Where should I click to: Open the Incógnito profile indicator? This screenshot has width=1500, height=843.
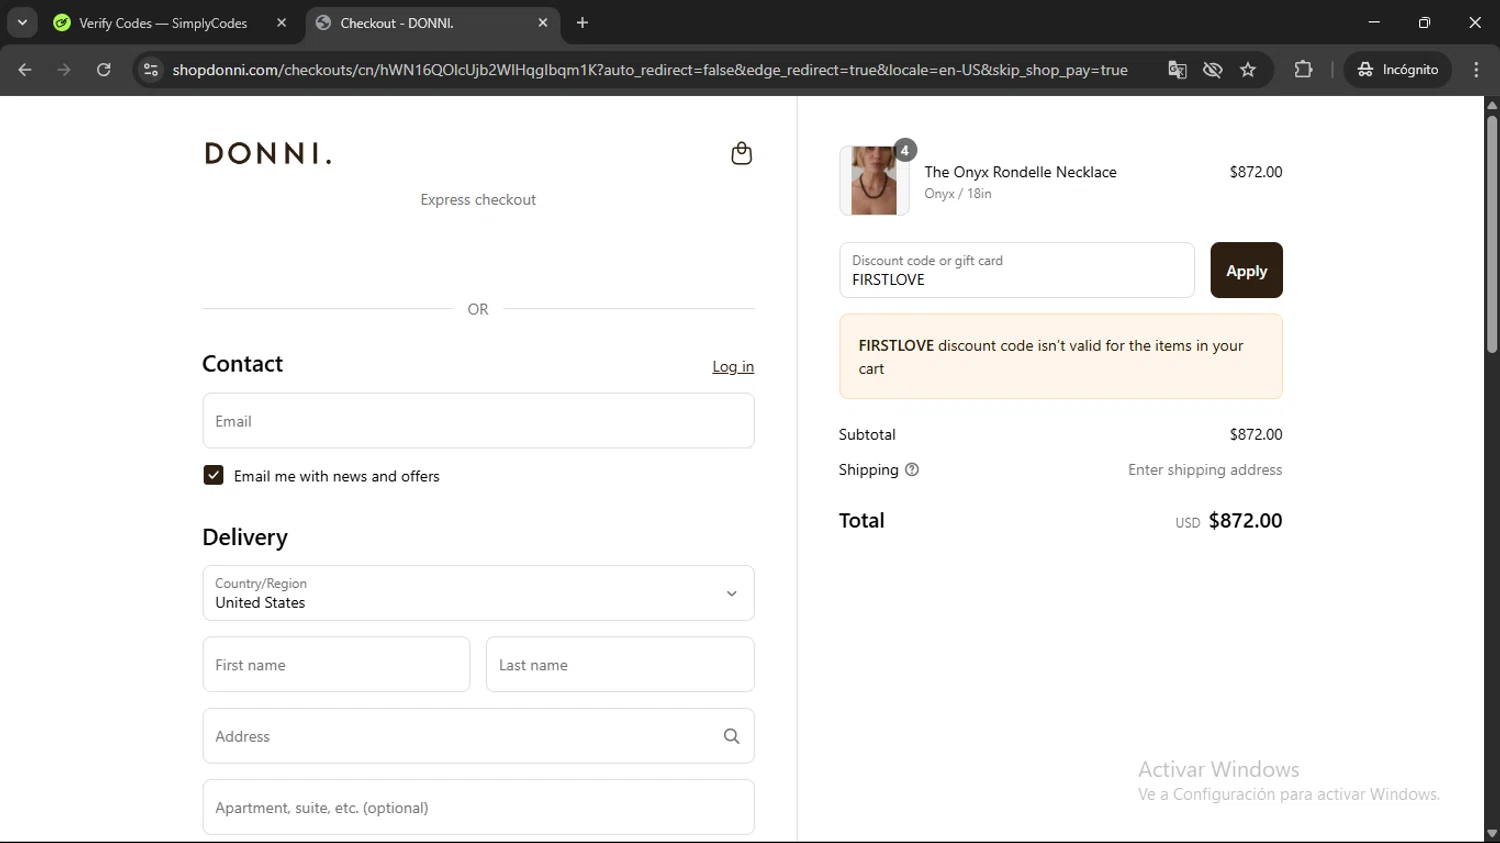coord(1398,70)
